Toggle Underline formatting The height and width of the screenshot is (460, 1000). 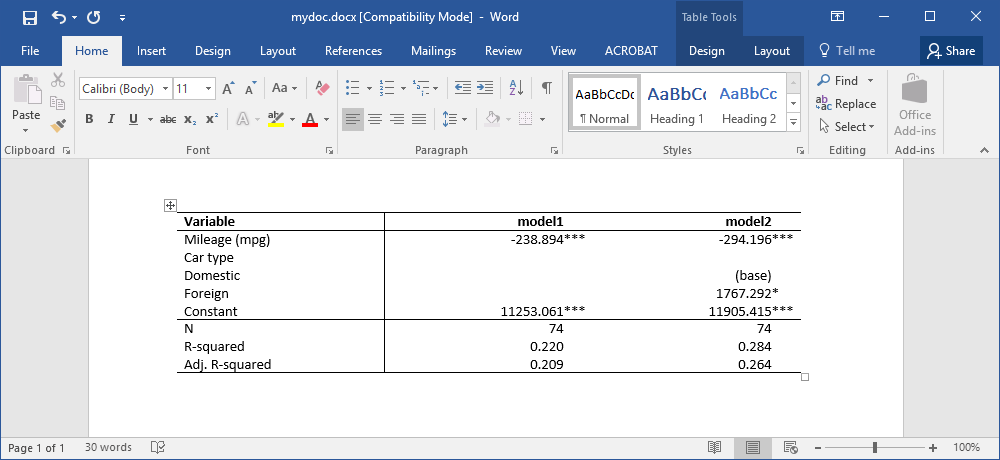pyautogui.click(x=133, y=119)
